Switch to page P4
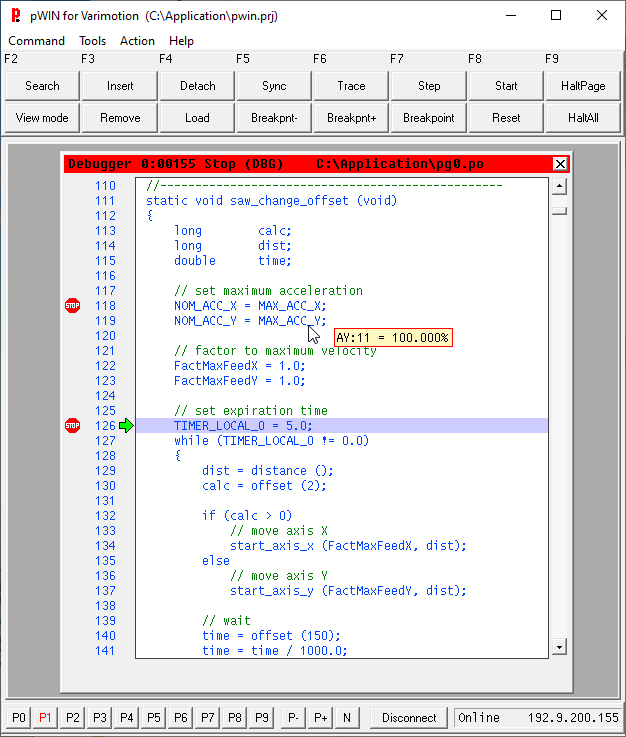 (x=127, y=718)
